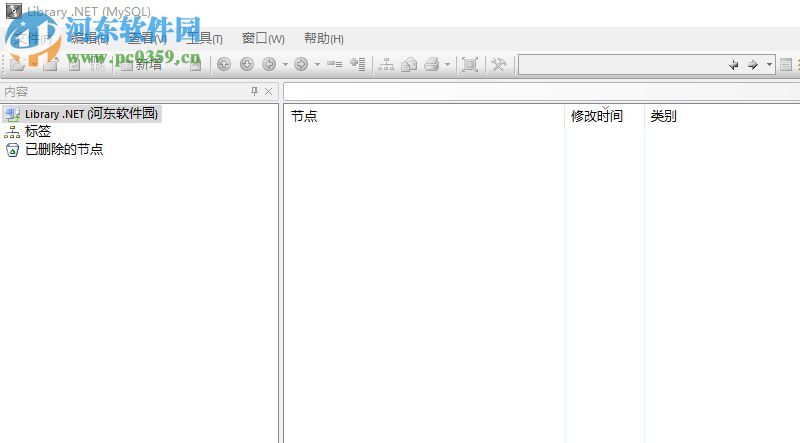Image resolution: width=800 pixels, height=443 pixels.
Task: Open the 帮助(H) menu
Action: tap(323, 39)
